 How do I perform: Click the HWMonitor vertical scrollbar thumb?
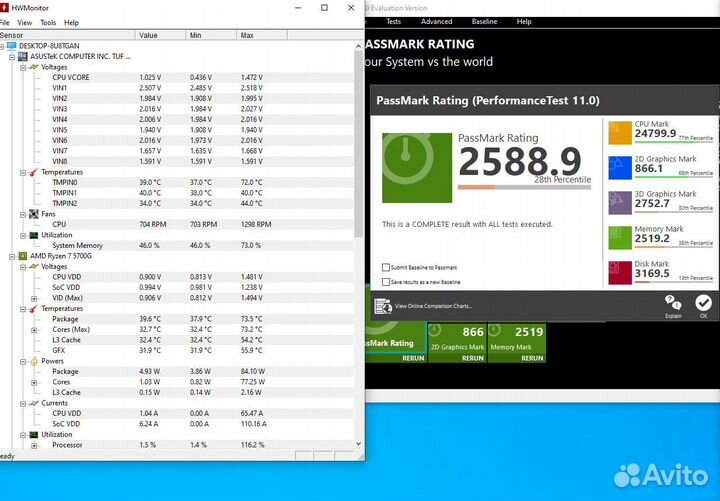358,144
